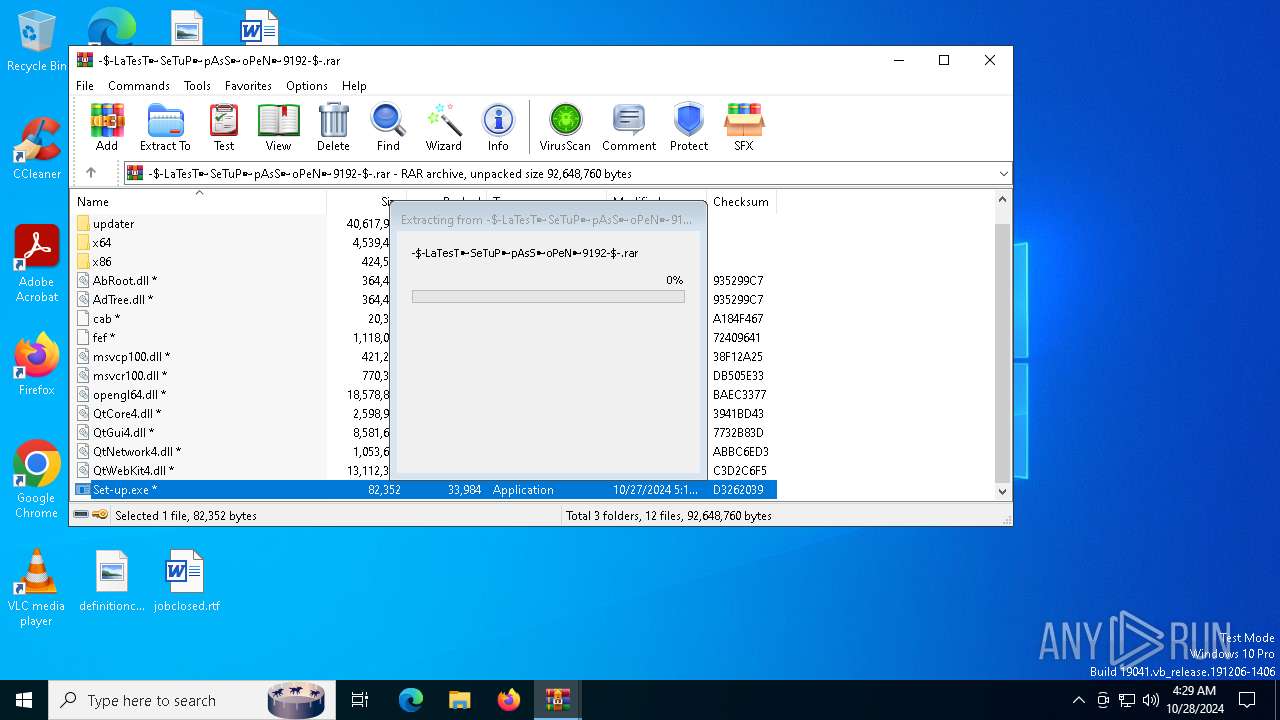Open the Help menu
The image size is (1280, 720).
tap(354, 86)
